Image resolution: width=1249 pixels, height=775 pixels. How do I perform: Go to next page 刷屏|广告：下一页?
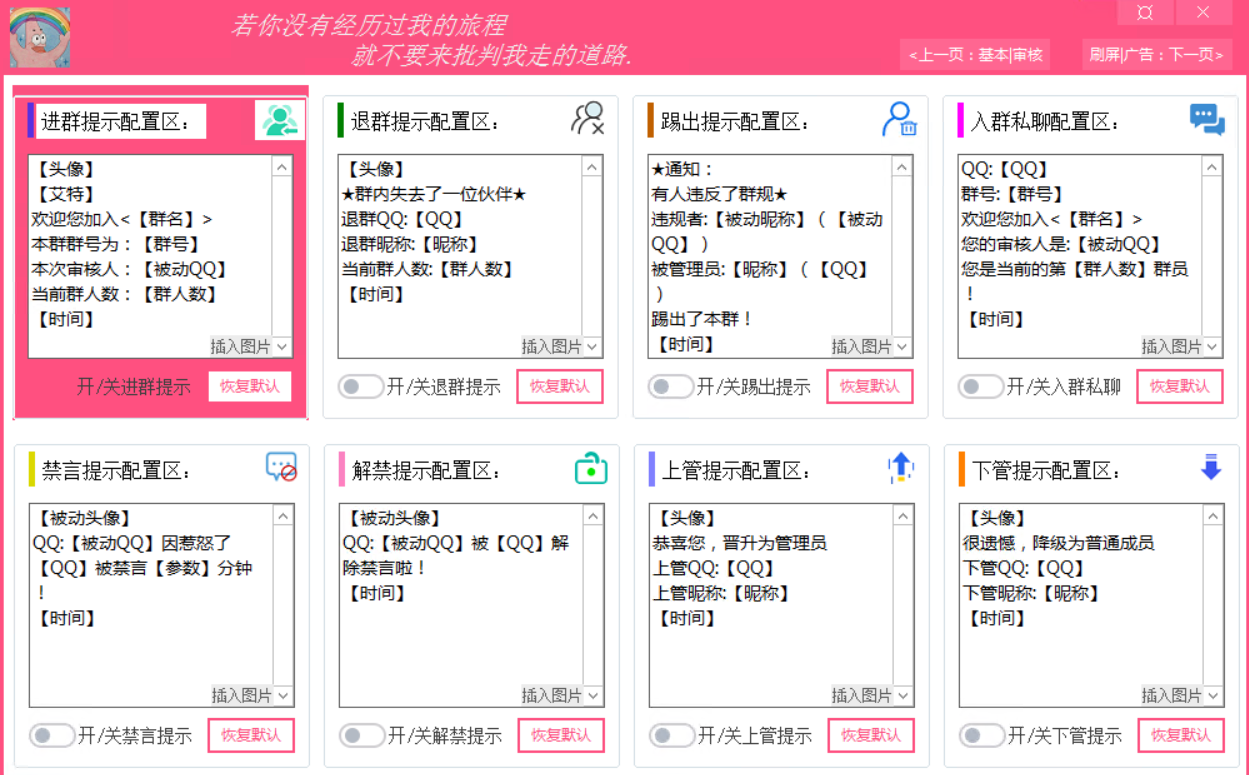[x=1157, y=55]
